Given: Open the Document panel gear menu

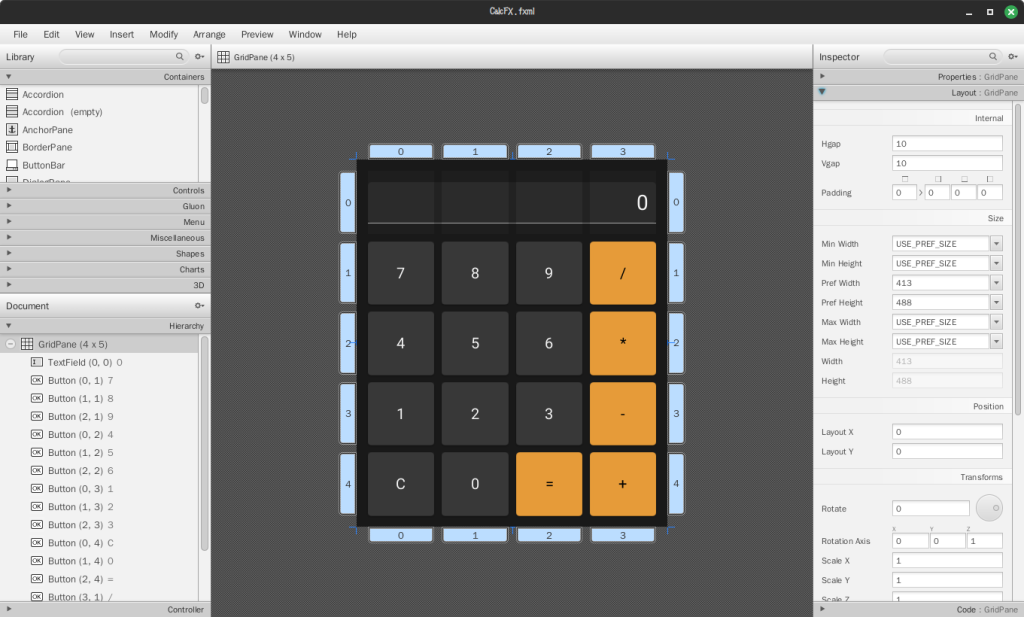Looking at the screenshot, I should point(200,306).
